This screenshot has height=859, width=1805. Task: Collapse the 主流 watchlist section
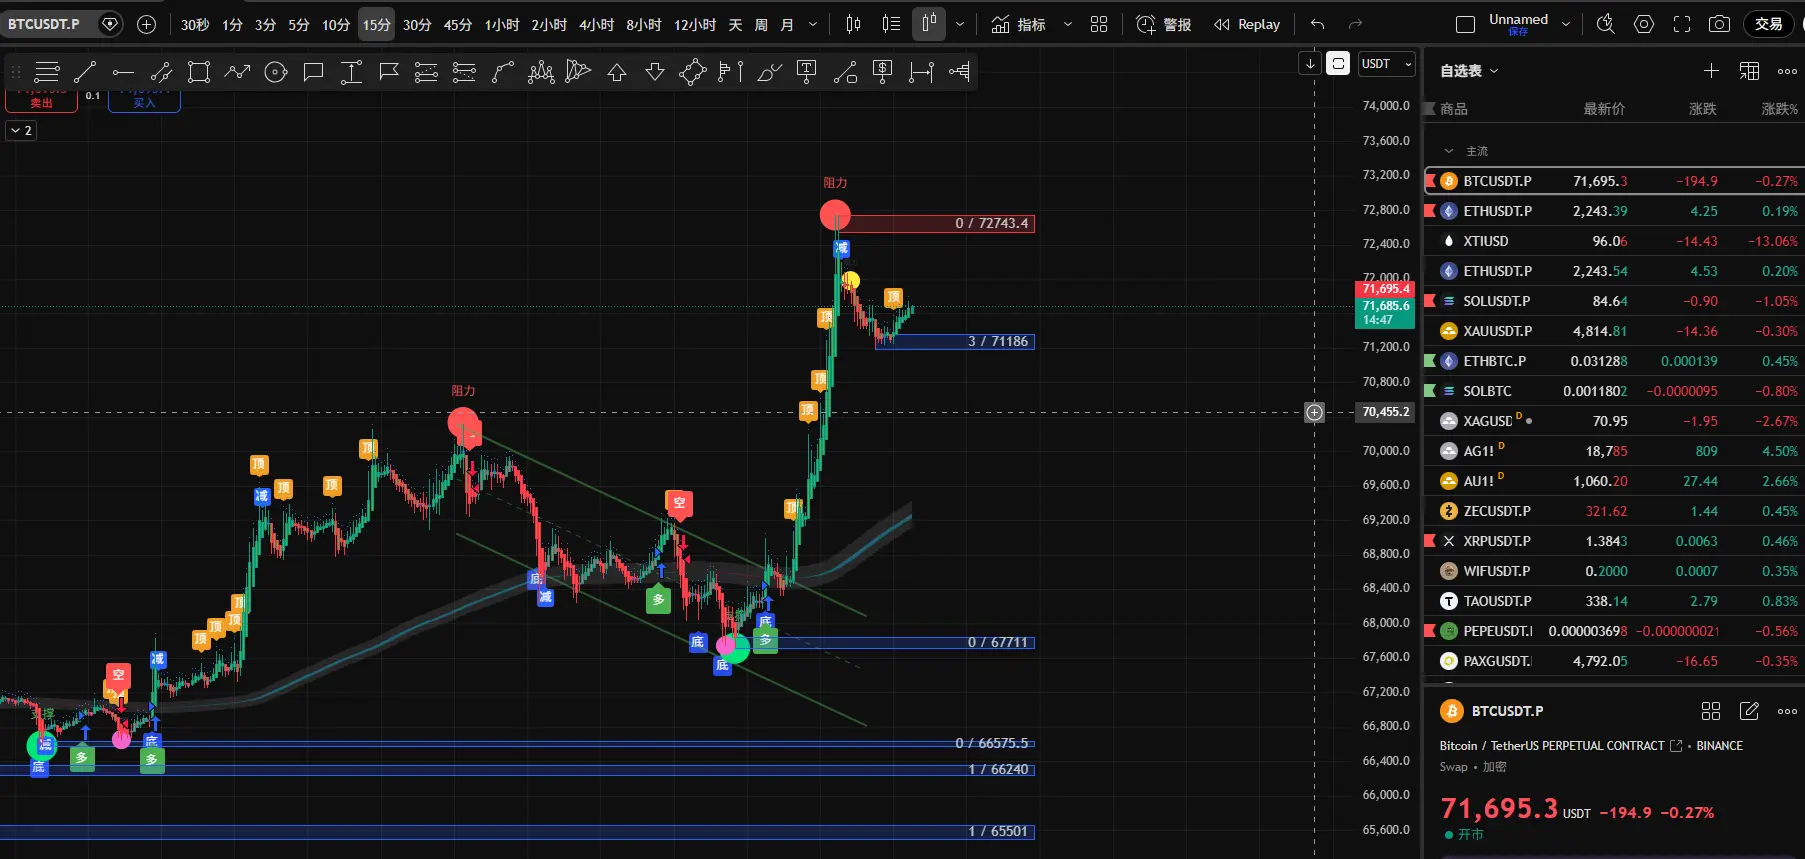click(1449, 151)
